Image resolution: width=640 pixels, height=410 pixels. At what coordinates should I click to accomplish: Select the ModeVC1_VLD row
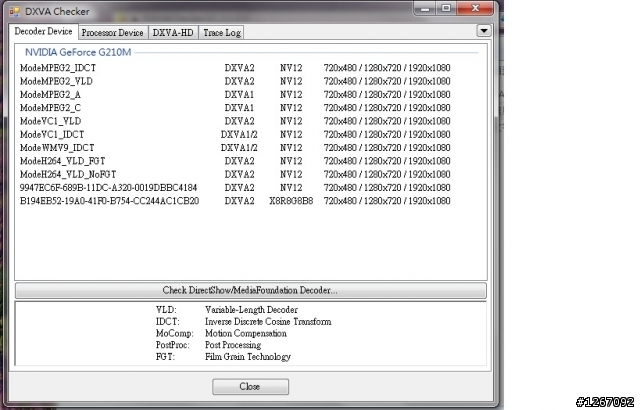(235, 121)
